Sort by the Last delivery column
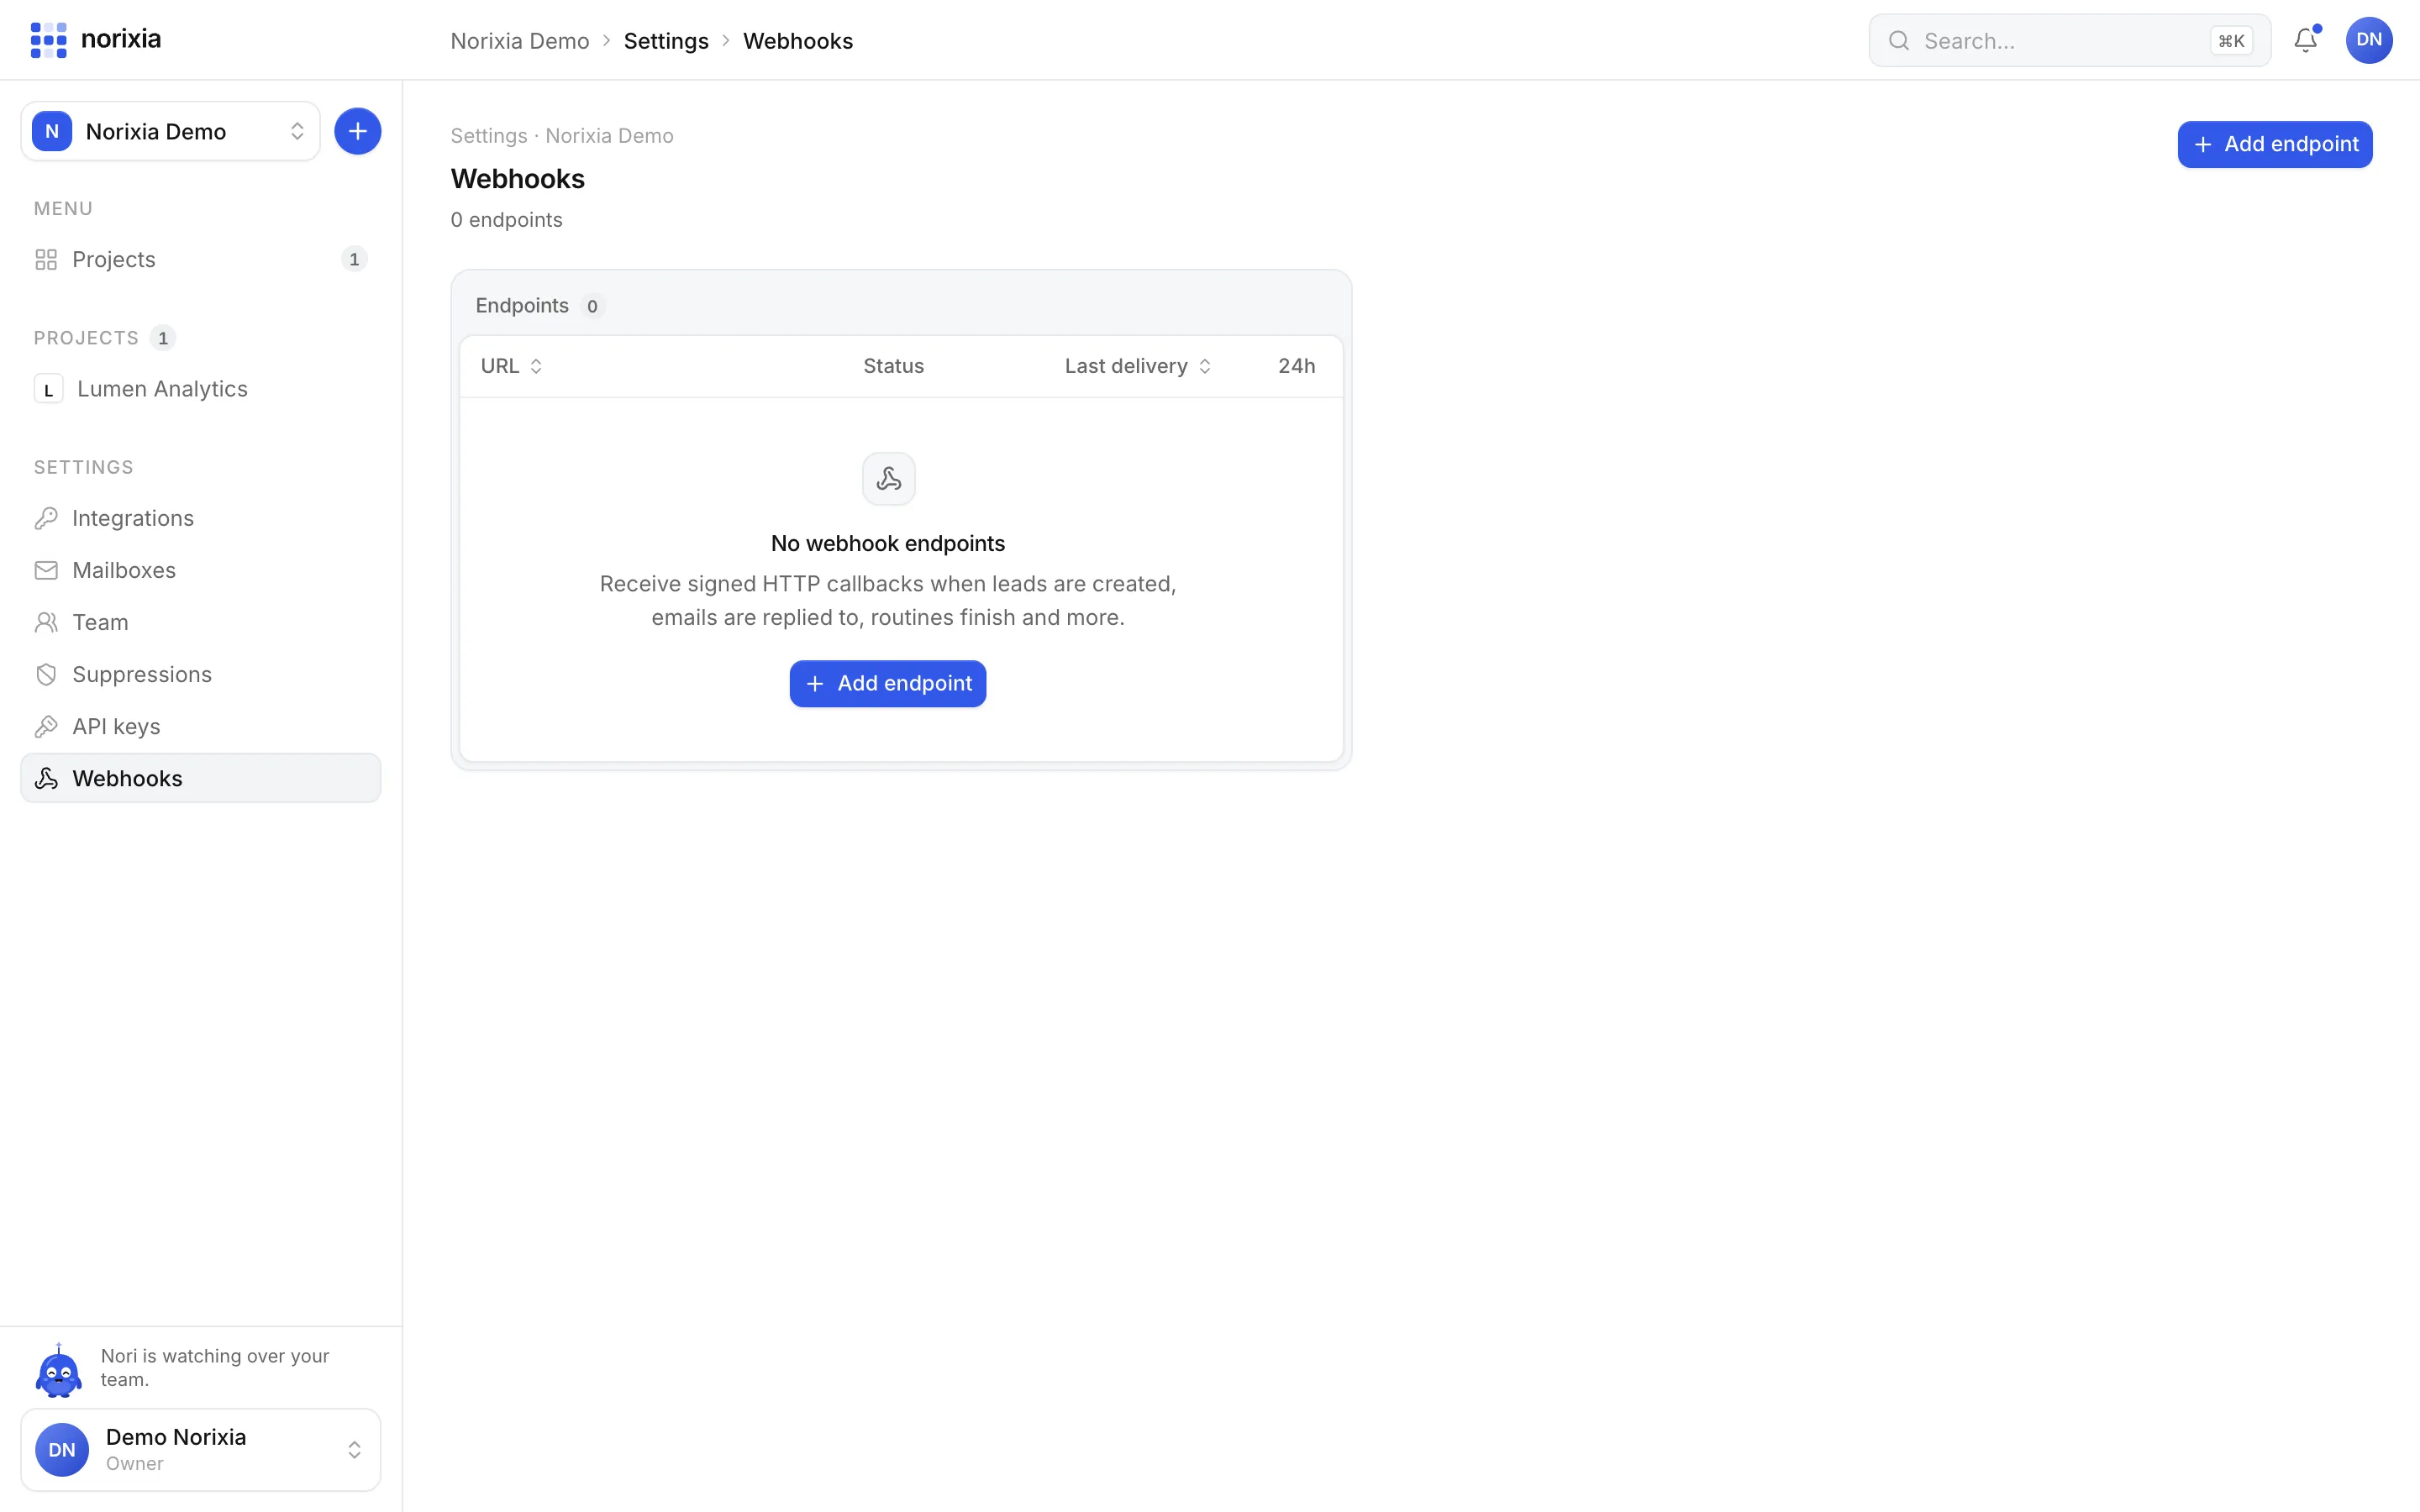The height and width of the screenshot is (1512, 2420). coord(1138,366)
